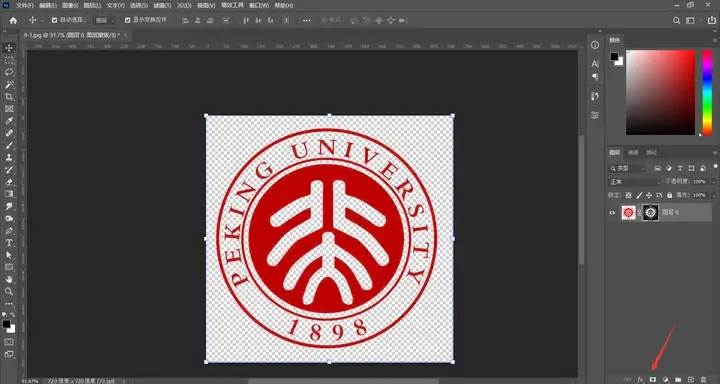720x384 pixels.
Task: Click the layer mask thumbnail of layer 0
Action: (x=650, y=213)
